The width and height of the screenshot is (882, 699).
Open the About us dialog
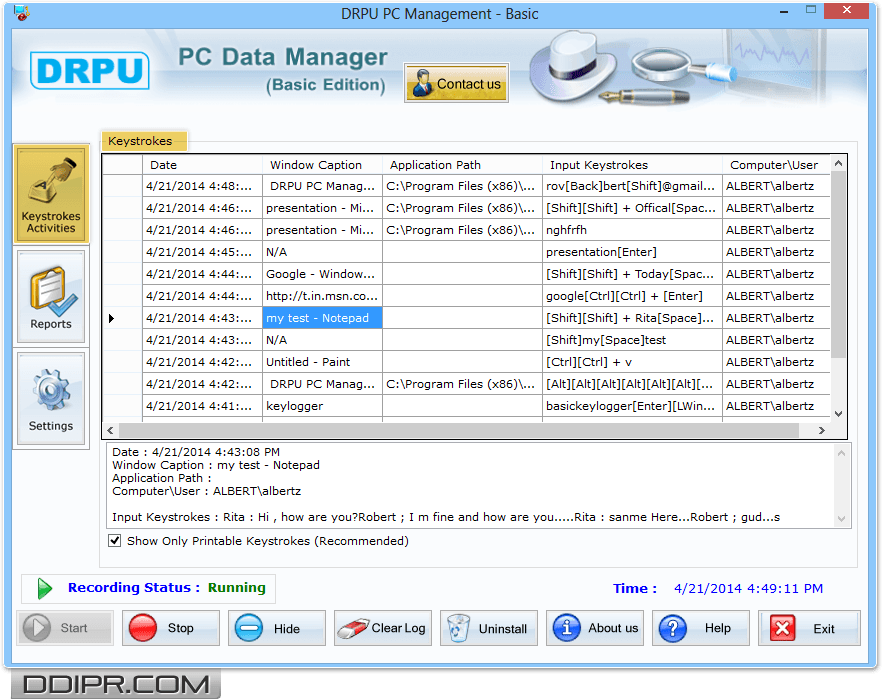point(595,628)
